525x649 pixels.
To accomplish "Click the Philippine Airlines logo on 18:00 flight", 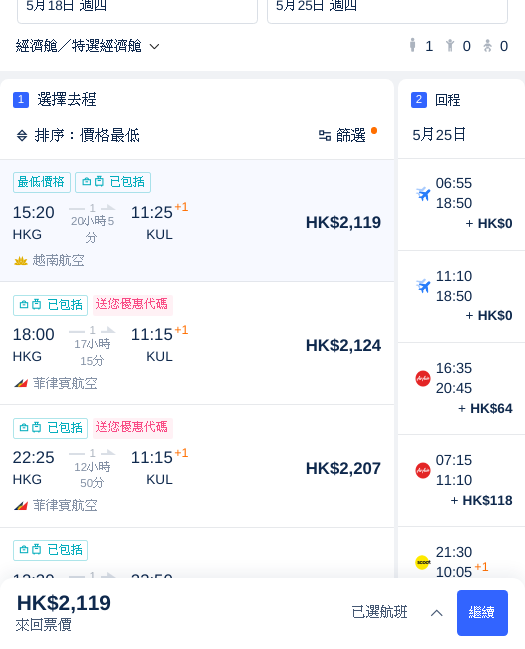I will click(21, 383).
